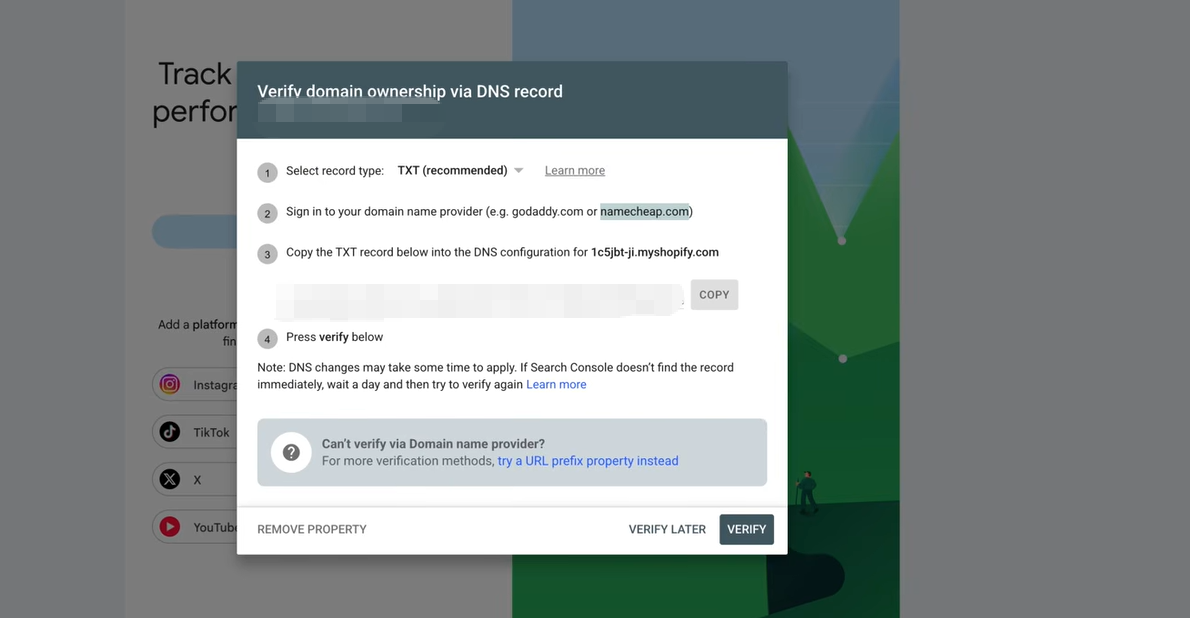Click the YouTube icon in background page
1190x618 pixels.
(x=170, y=527)
